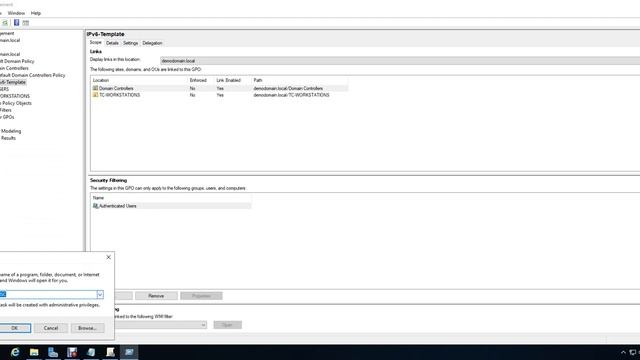
Task: Switch to the Scope tab
Action: (x=96, y=42)
